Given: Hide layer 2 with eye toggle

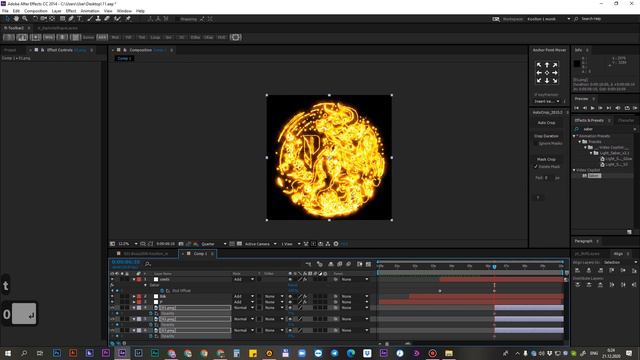Looking at the screenshot, I should point(112,296).
